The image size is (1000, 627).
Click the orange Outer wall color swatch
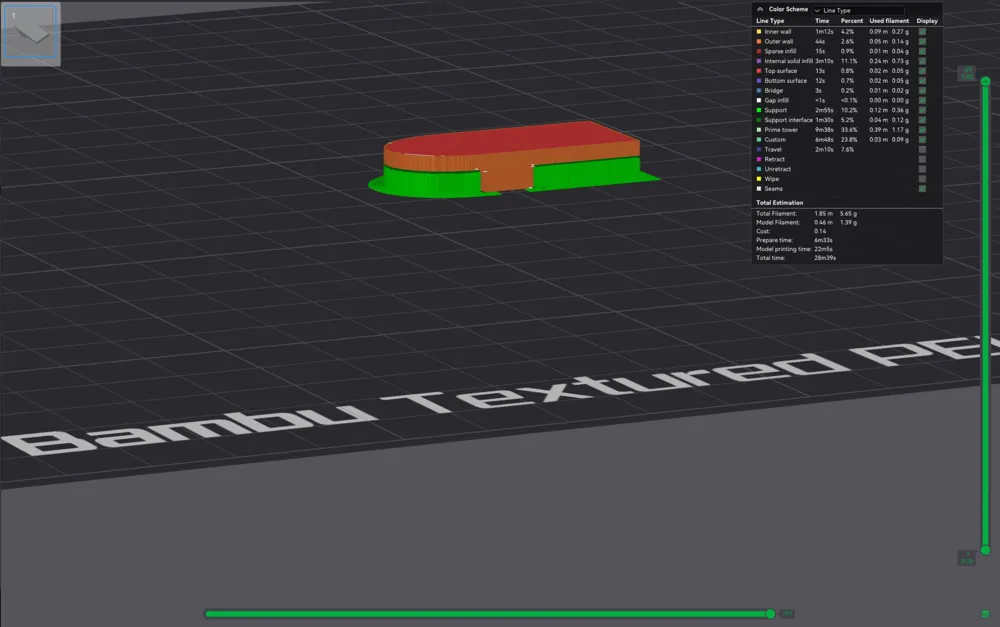coord(759,41)
